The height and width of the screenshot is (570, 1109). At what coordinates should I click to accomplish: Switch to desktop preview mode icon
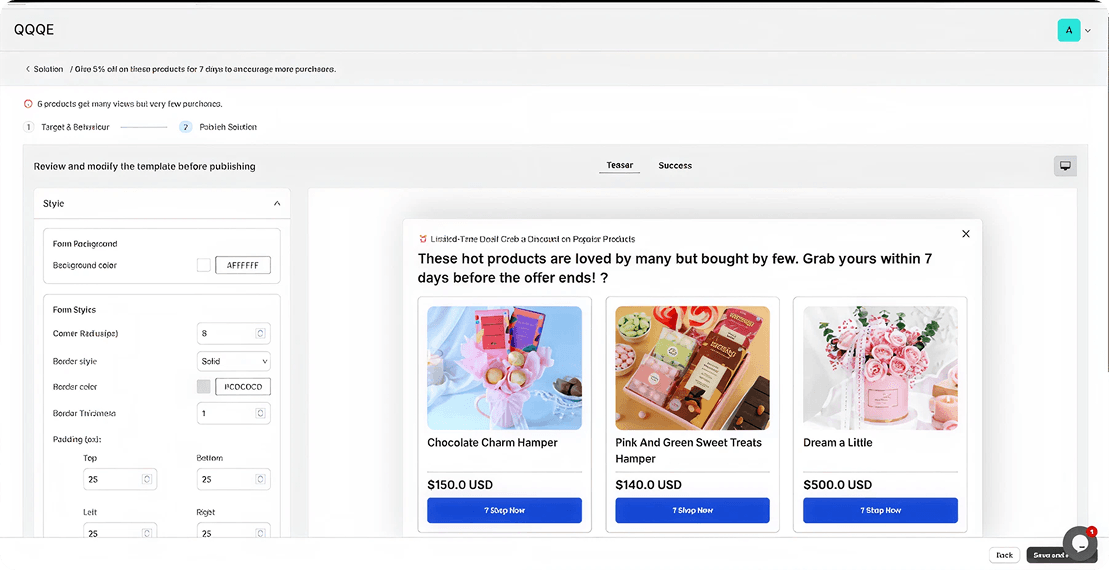pyautogui.click(x=1065, y=166)
